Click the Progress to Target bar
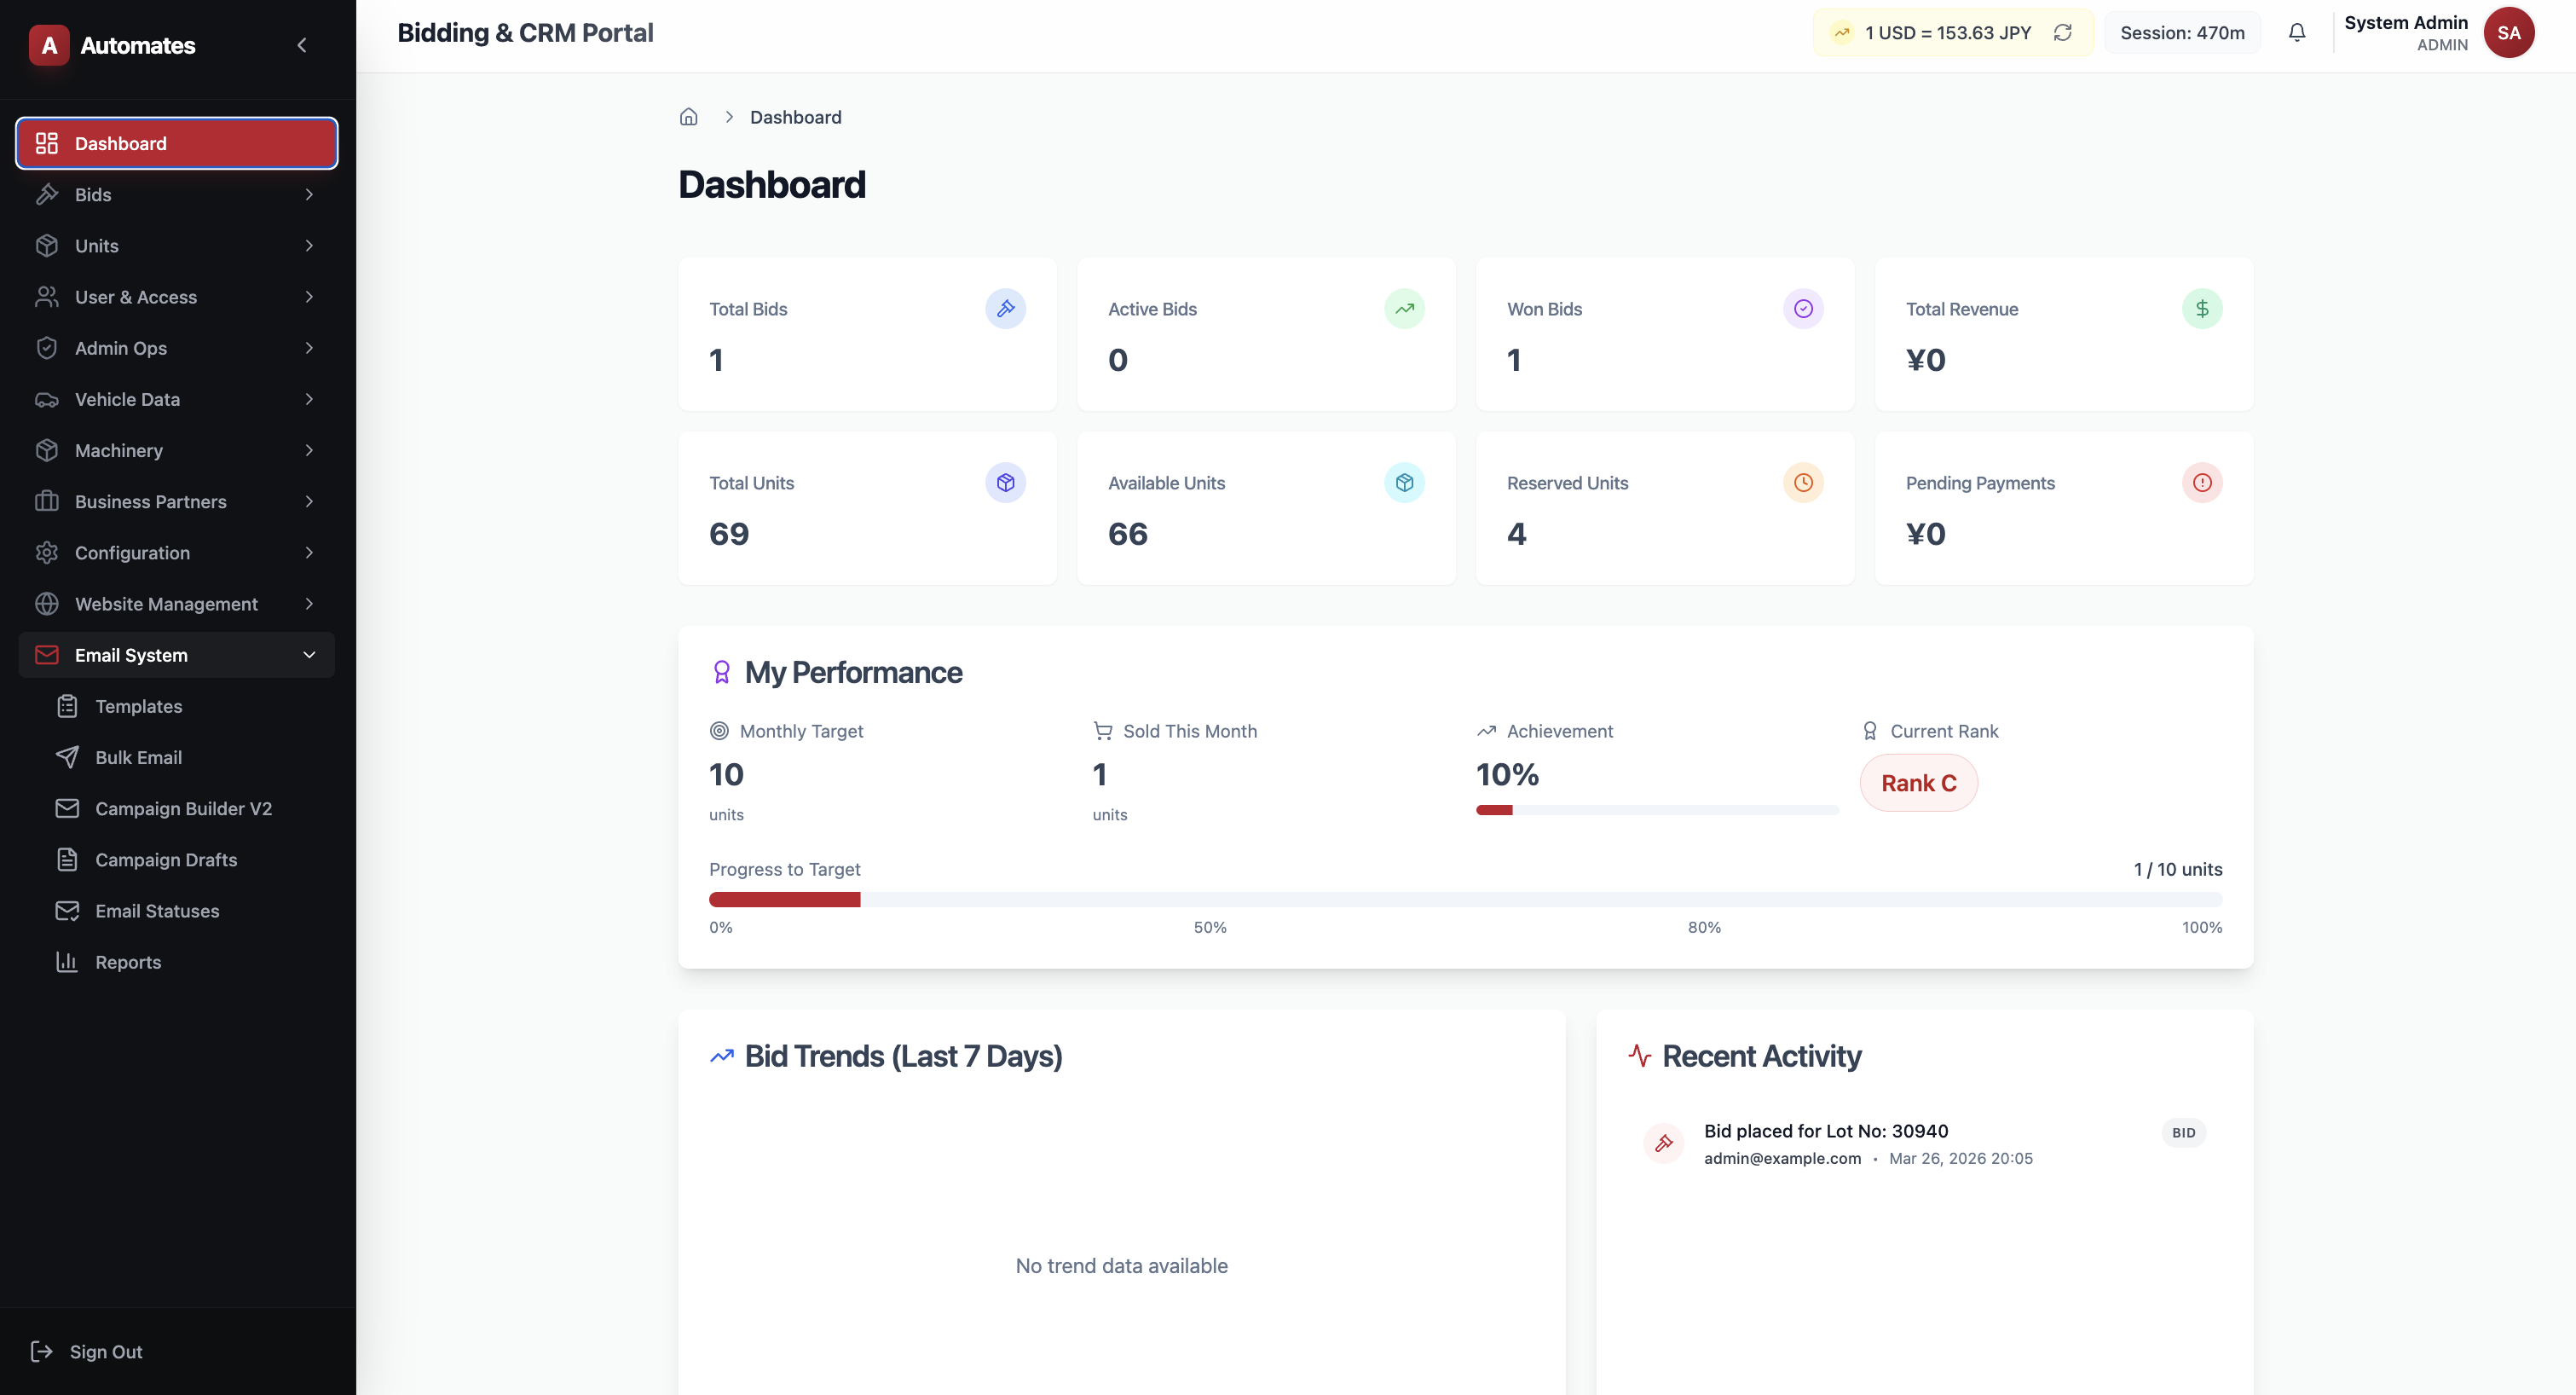This screenshot has width=2576, height=1395. 1465,900
